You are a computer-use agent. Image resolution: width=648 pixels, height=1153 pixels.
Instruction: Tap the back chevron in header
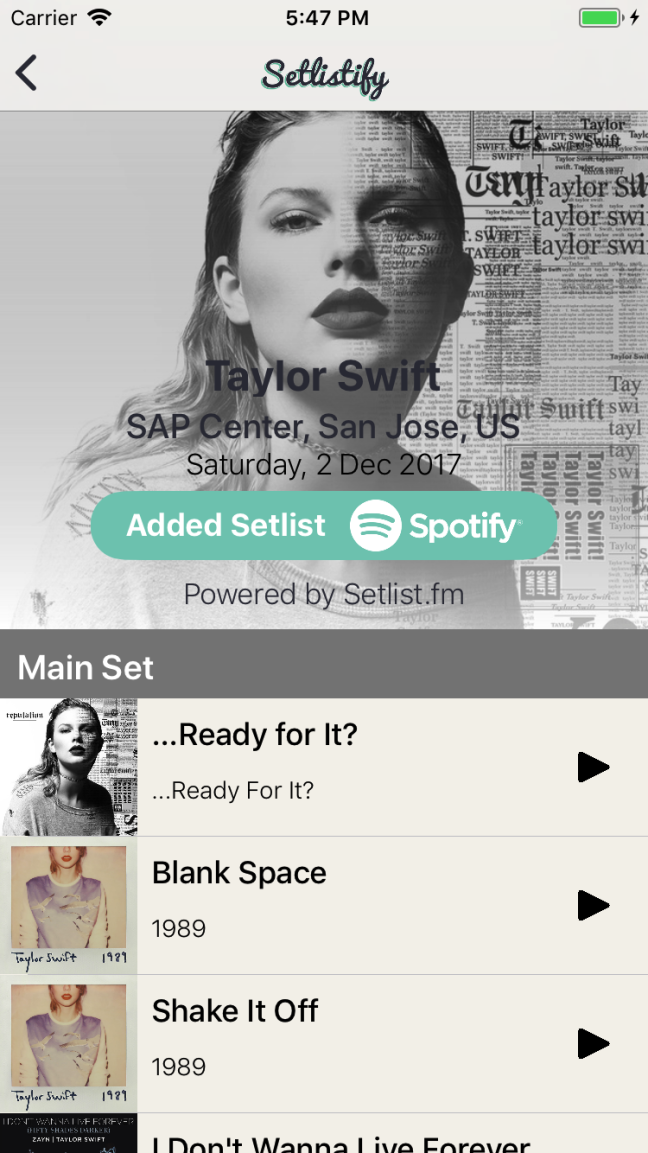(26, 74)
